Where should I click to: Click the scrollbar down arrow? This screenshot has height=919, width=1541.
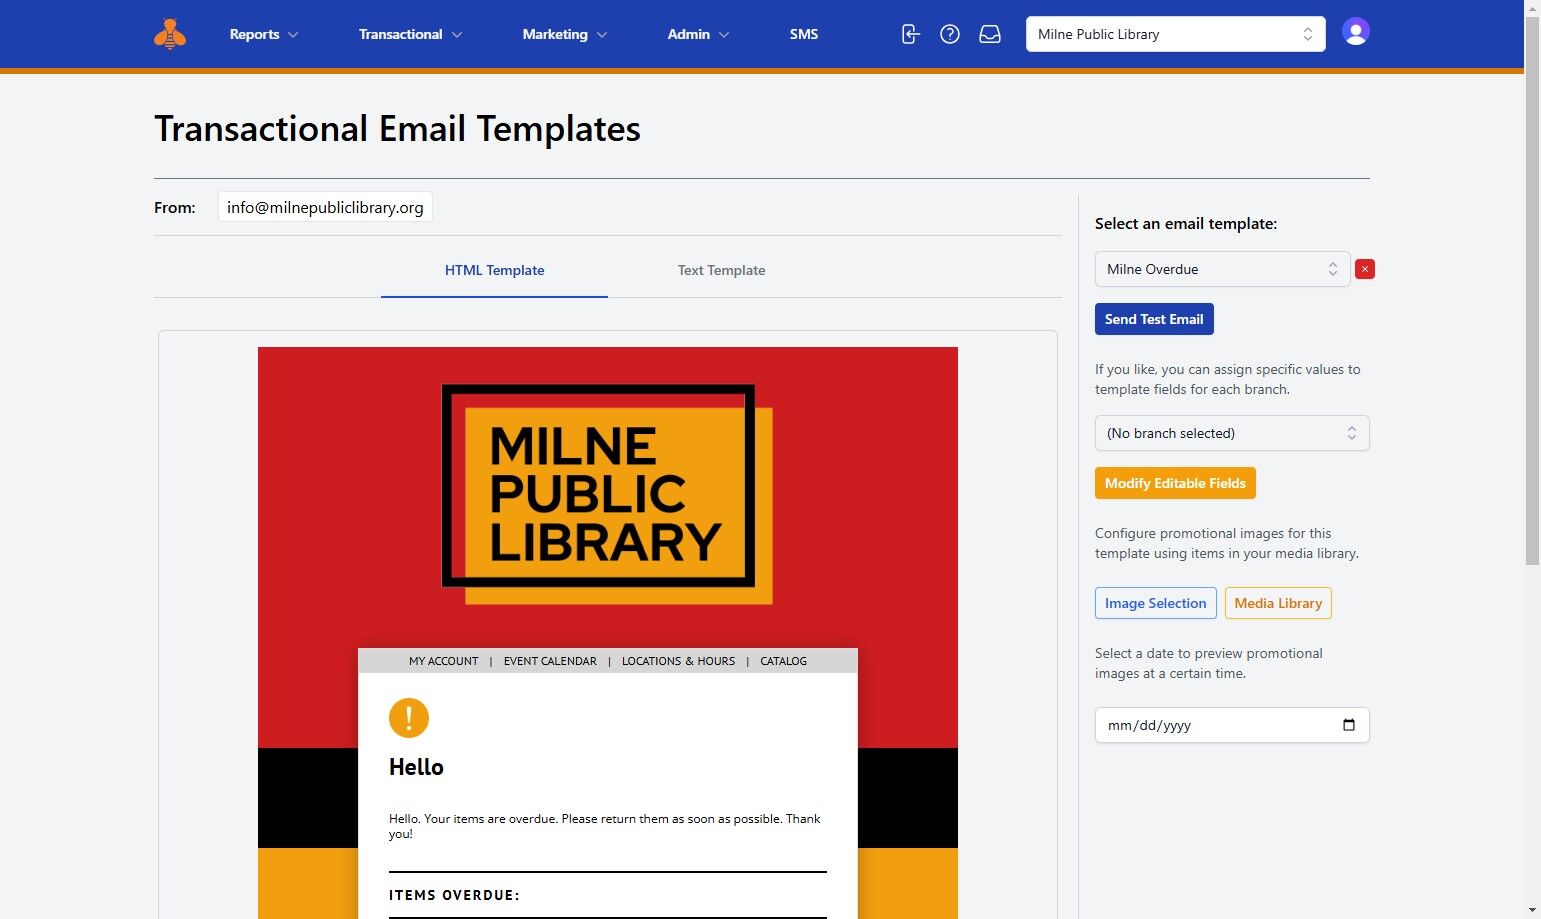pos(1532,910)
